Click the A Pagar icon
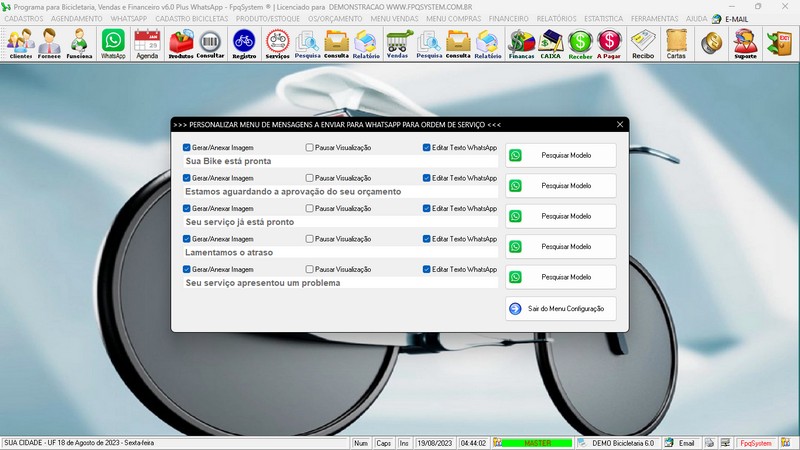 pos(609,43)
